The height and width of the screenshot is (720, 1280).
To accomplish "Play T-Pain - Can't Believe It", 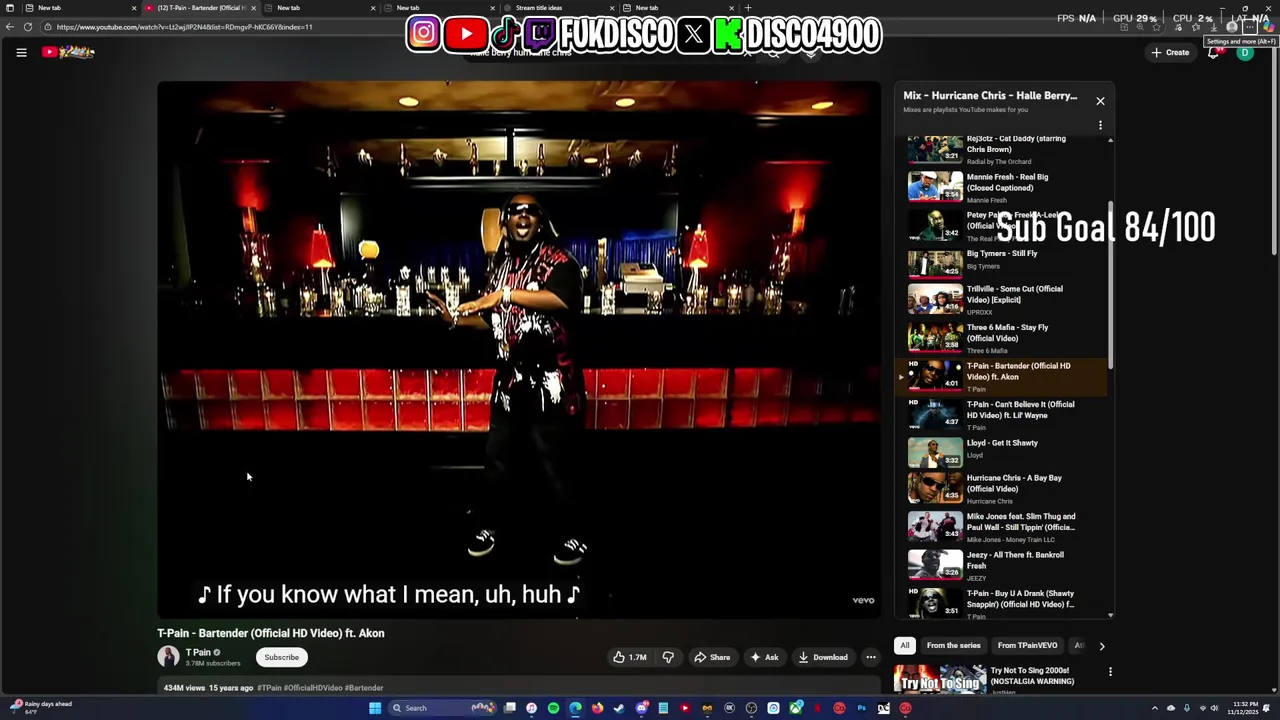I will [x=1000, y=414].
